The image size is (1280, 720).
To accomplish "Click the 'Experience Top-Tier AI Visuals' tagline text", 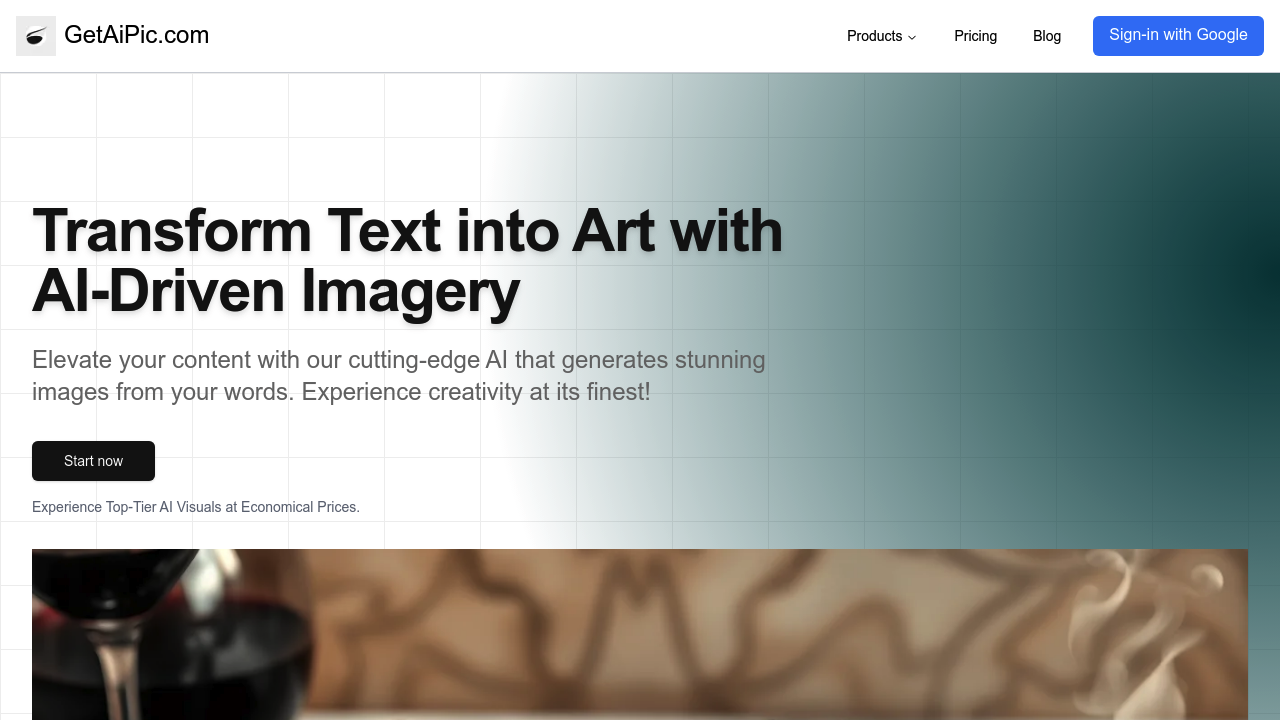I will (196, 507).
